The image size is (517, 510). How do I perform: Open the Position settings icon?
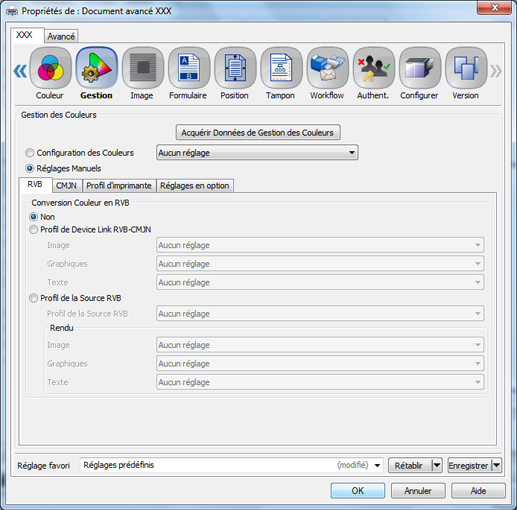[x=235, y=68]
